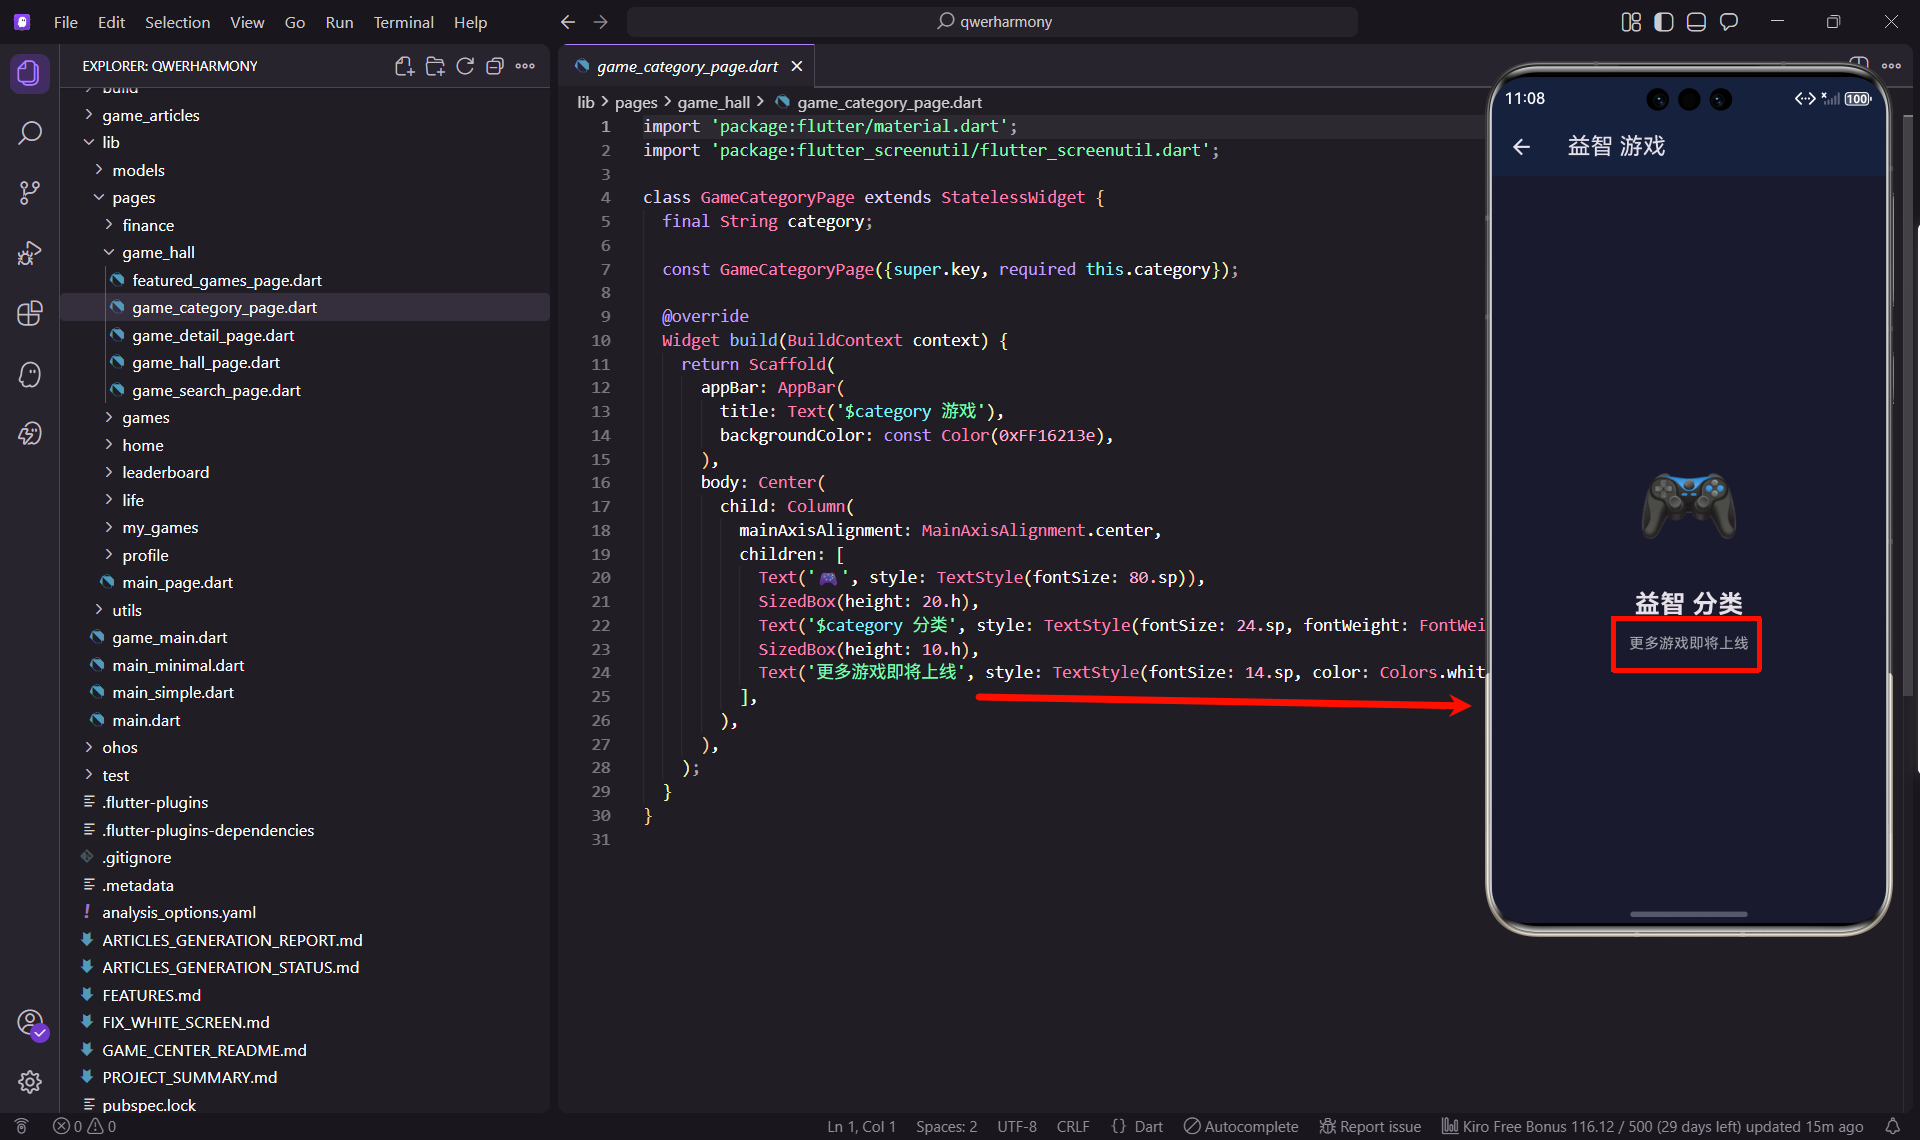The image size is (1920, 1140).
Task: Toggle notifications bell in status bar
Action: [1892, 1126]
